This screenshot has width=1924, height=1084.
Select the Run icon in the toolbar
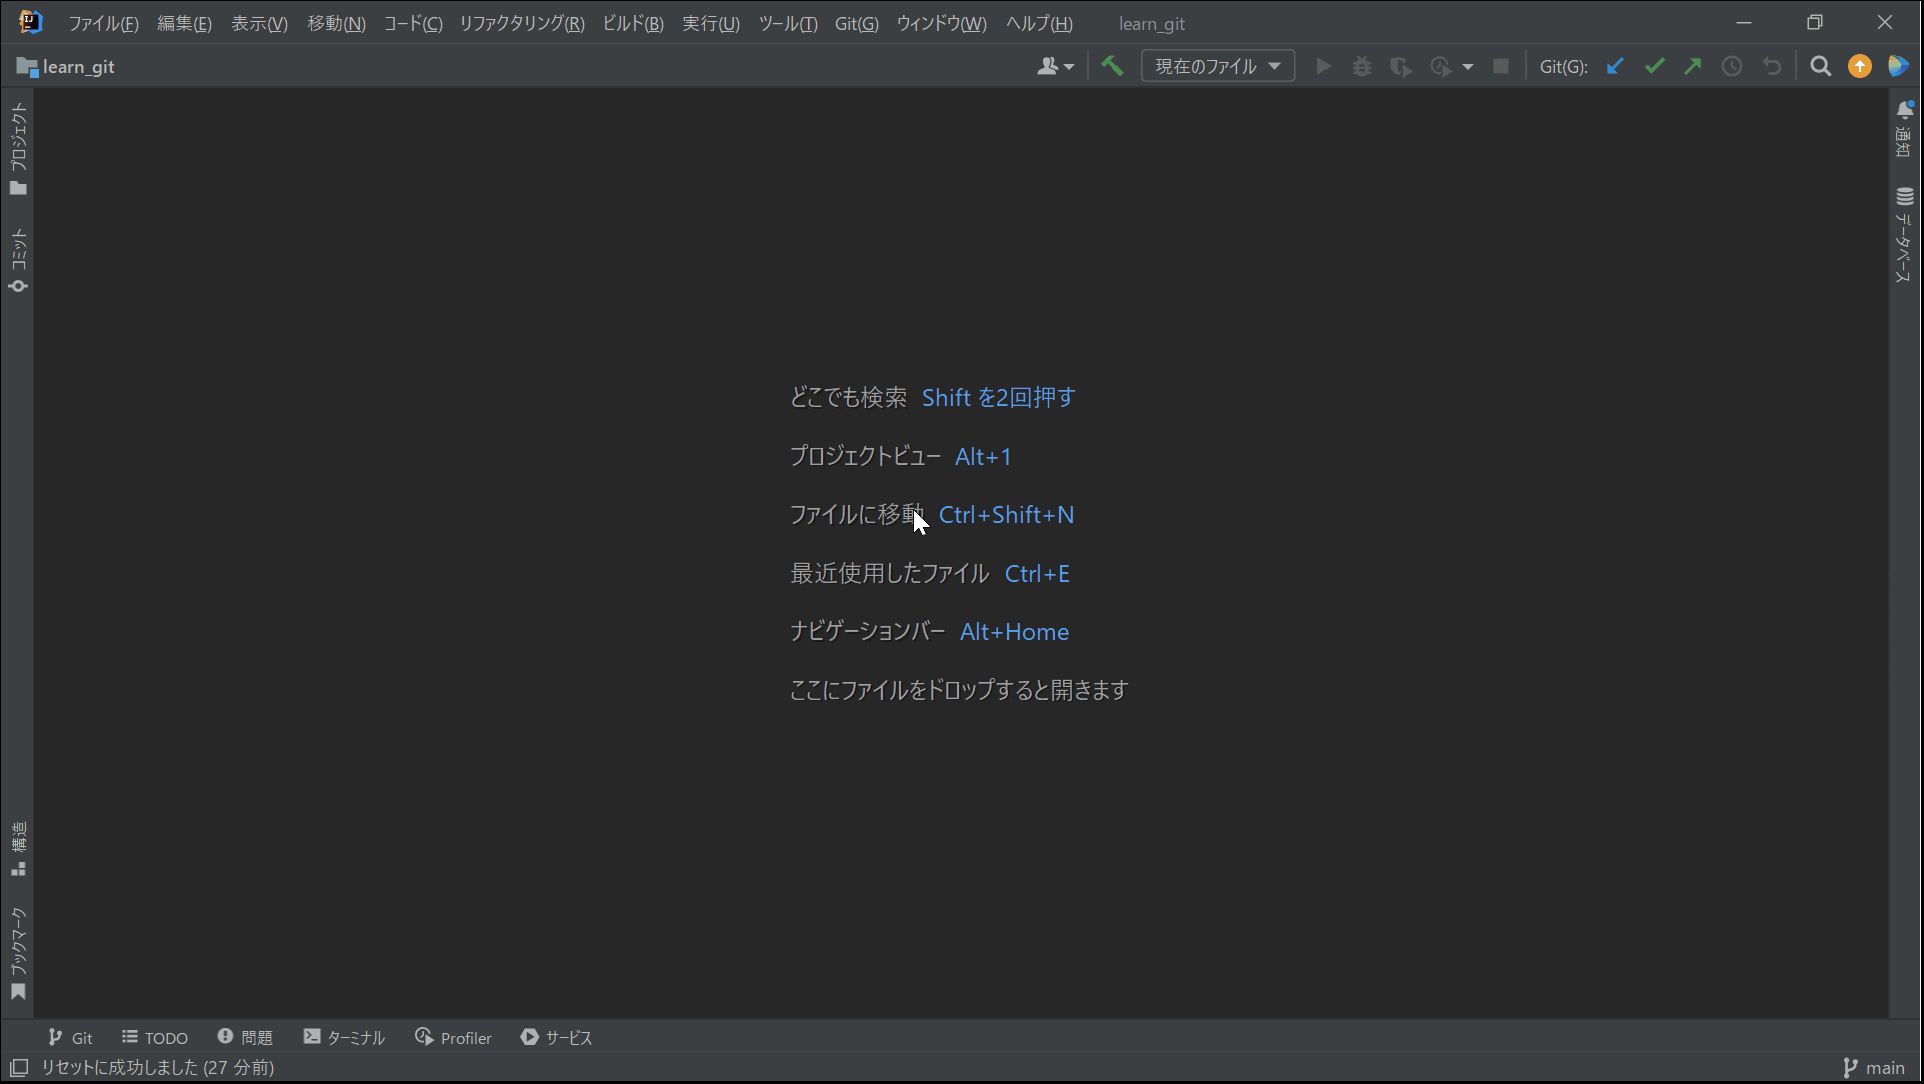pyautogui.click(x=1323, y=66)
